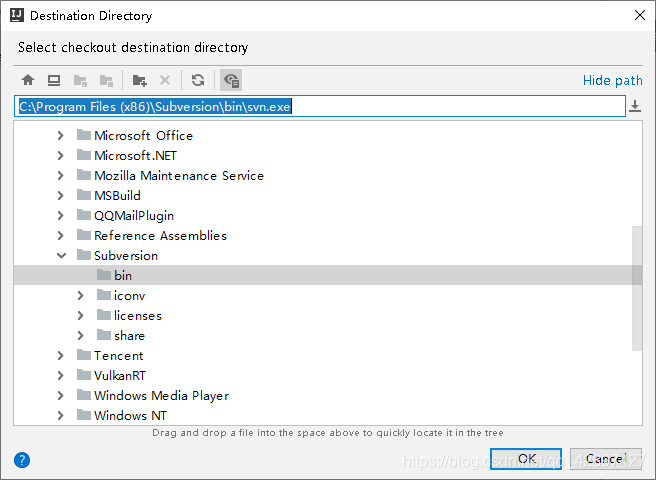
Task: Toggle Show Hidden Files and Directories icon
Action: coord(231,80)
